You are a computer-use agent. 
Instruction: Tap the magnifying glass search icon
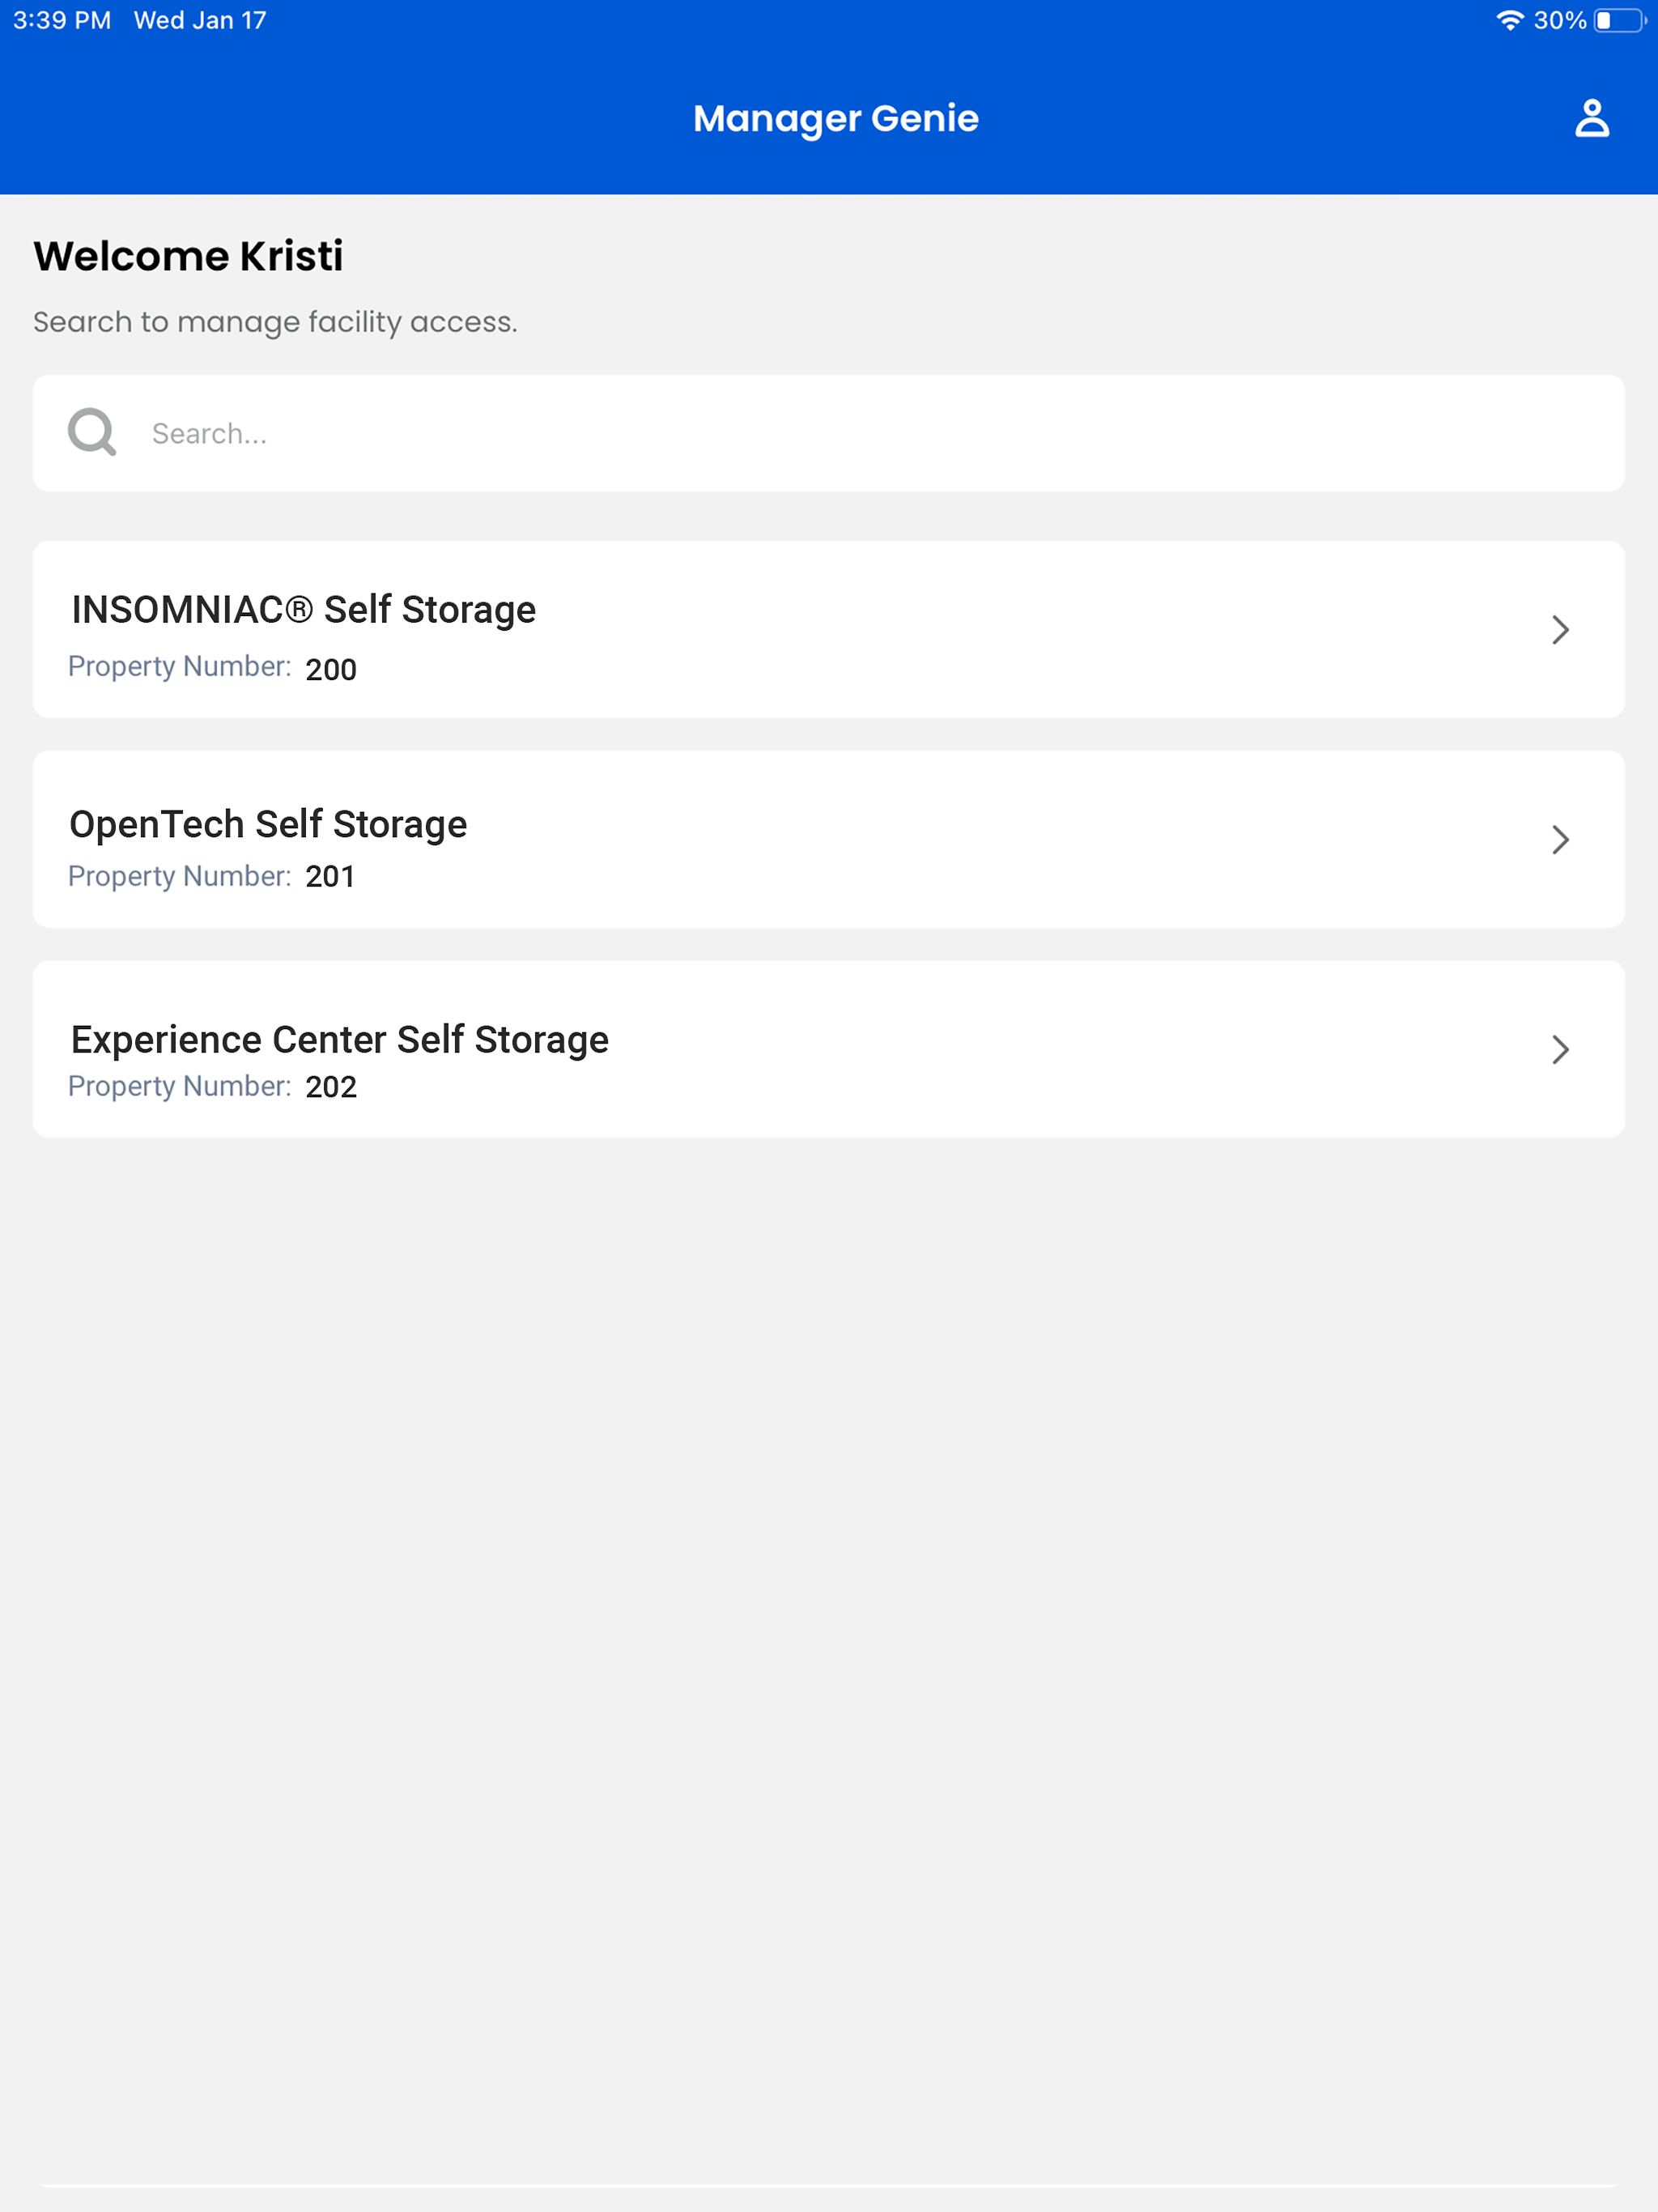(92, 432)
